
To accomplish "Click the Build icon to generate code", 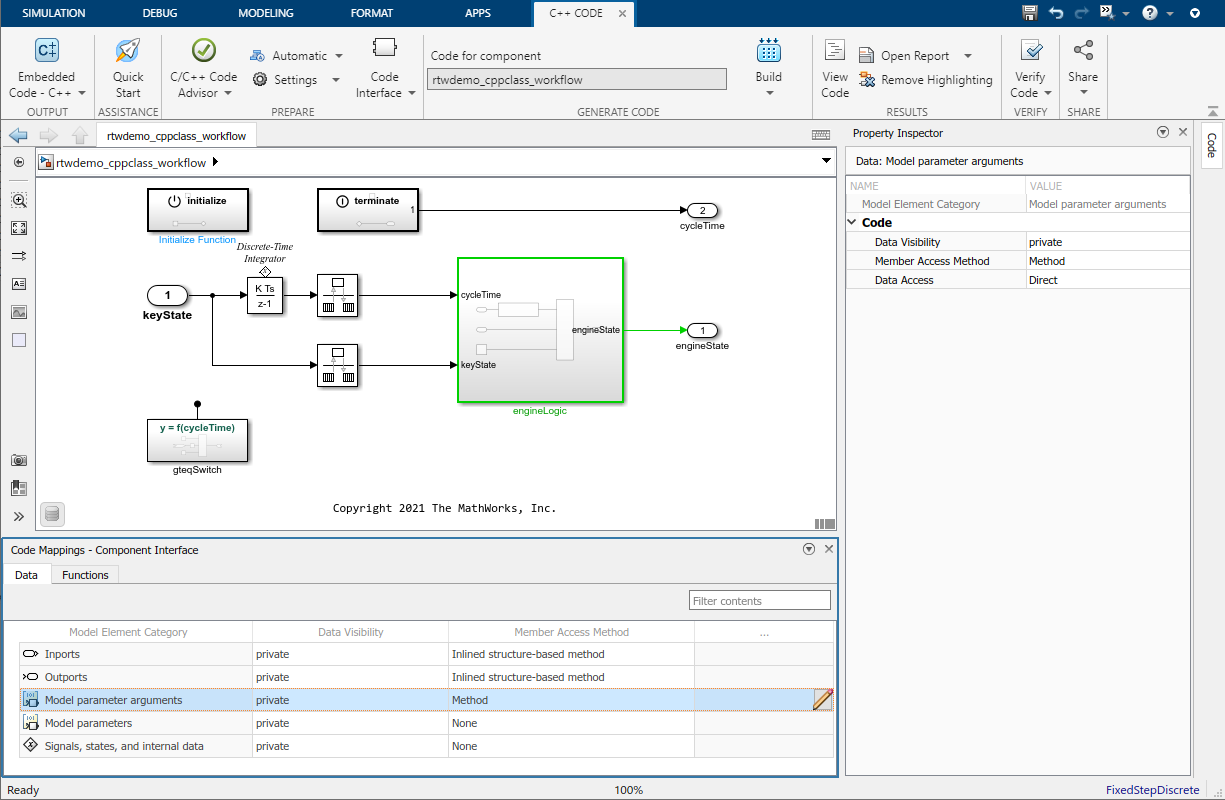I will pyautogui.click(x=768, y=60).
